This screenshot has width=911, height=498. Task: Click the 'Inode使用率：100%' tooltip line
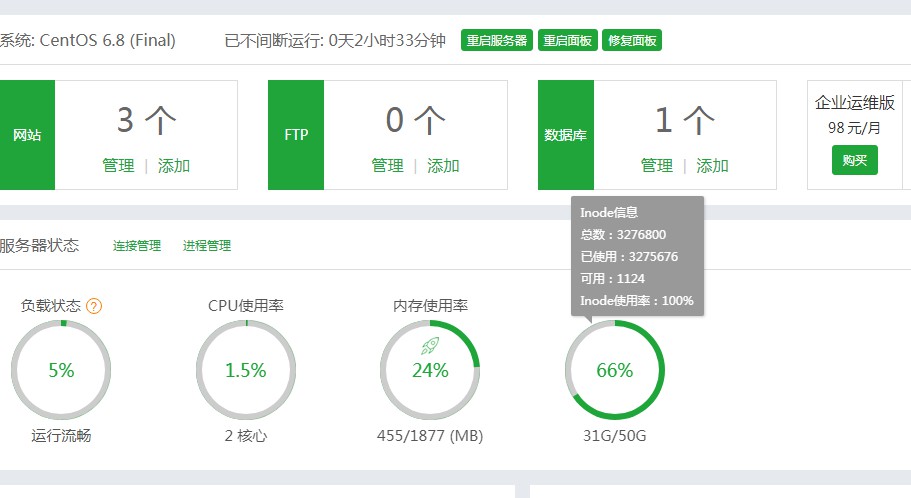637,301
